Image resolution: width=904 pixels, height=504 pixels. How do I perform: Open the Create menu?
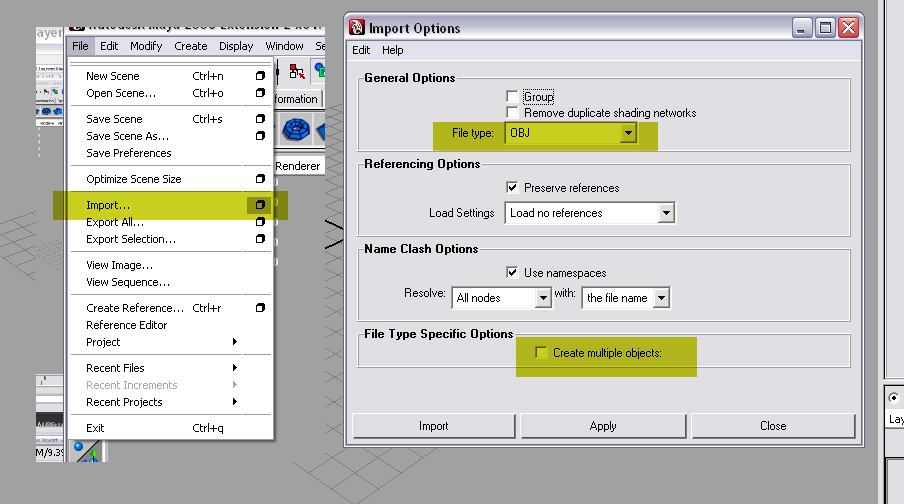(x=191, y=46)
